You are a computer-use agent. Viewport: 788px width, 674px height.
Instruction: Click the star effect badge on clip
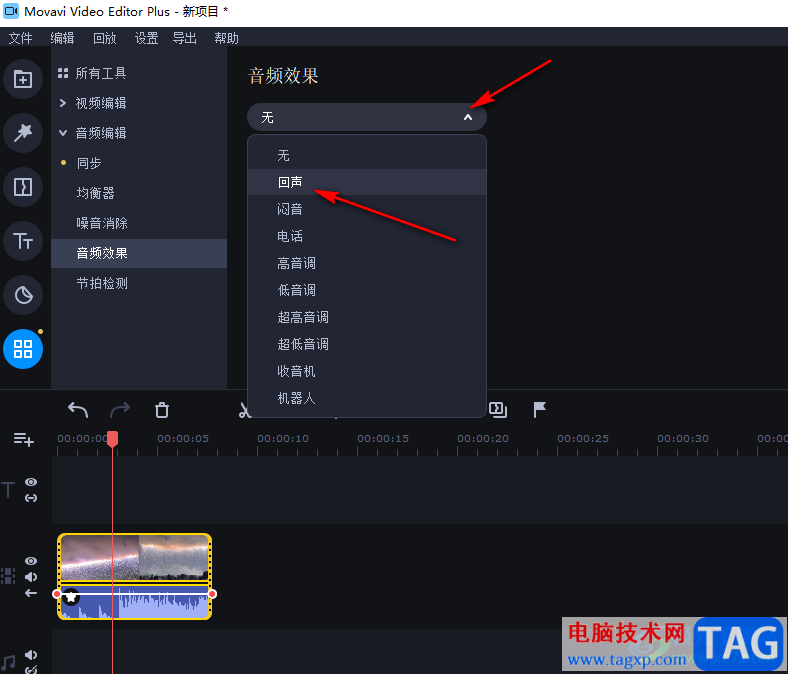71,597
